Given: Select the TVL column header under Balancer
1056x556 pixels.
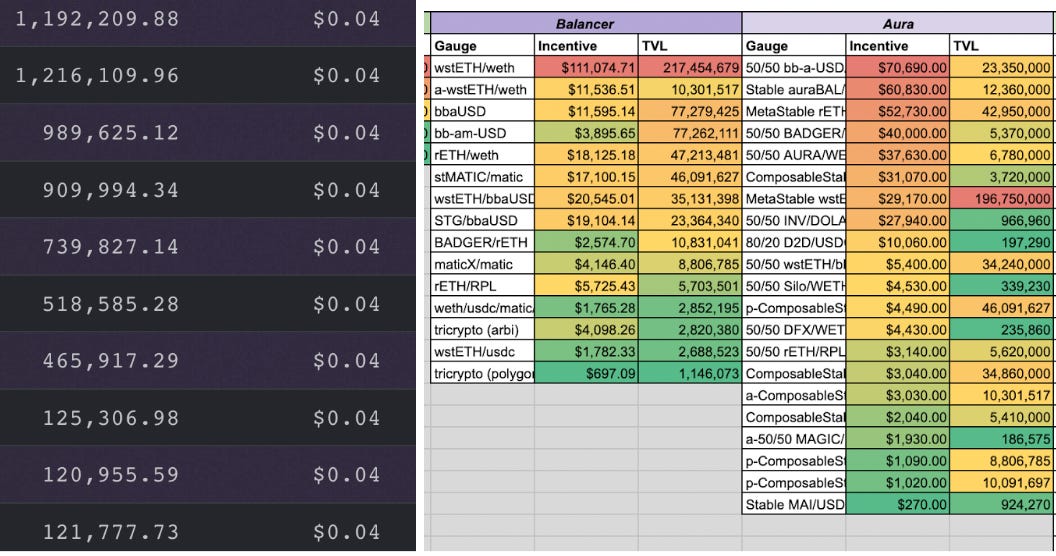Looking at the screenshot, I should 690,46.
